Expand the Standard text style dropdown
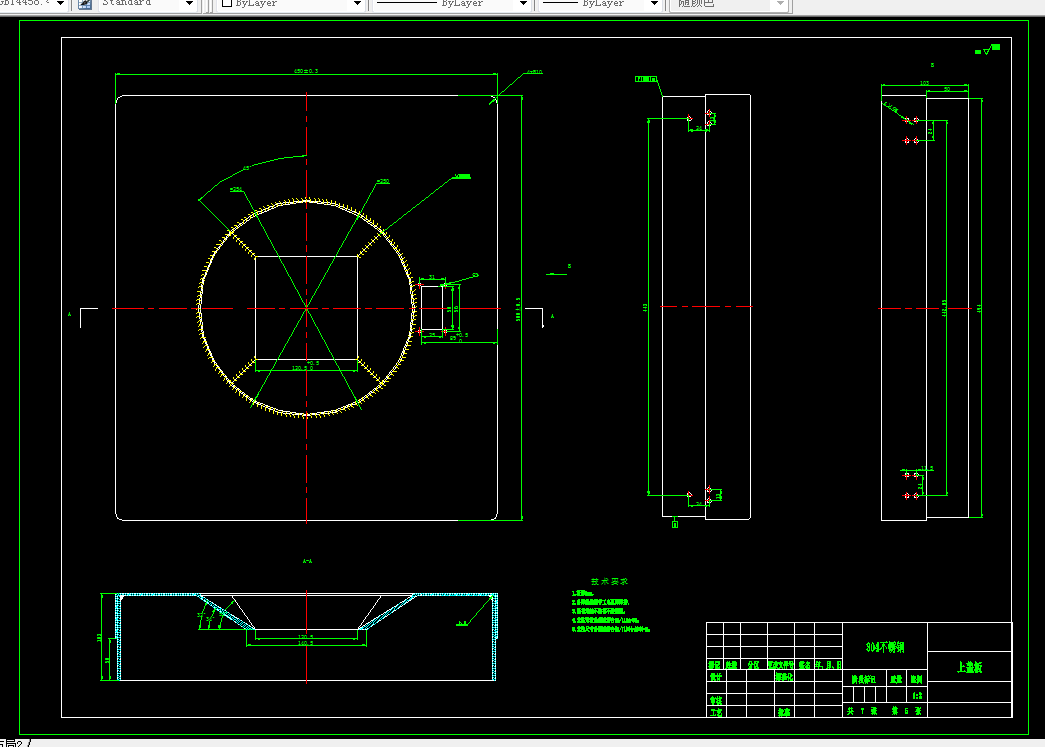 (189, 4)
